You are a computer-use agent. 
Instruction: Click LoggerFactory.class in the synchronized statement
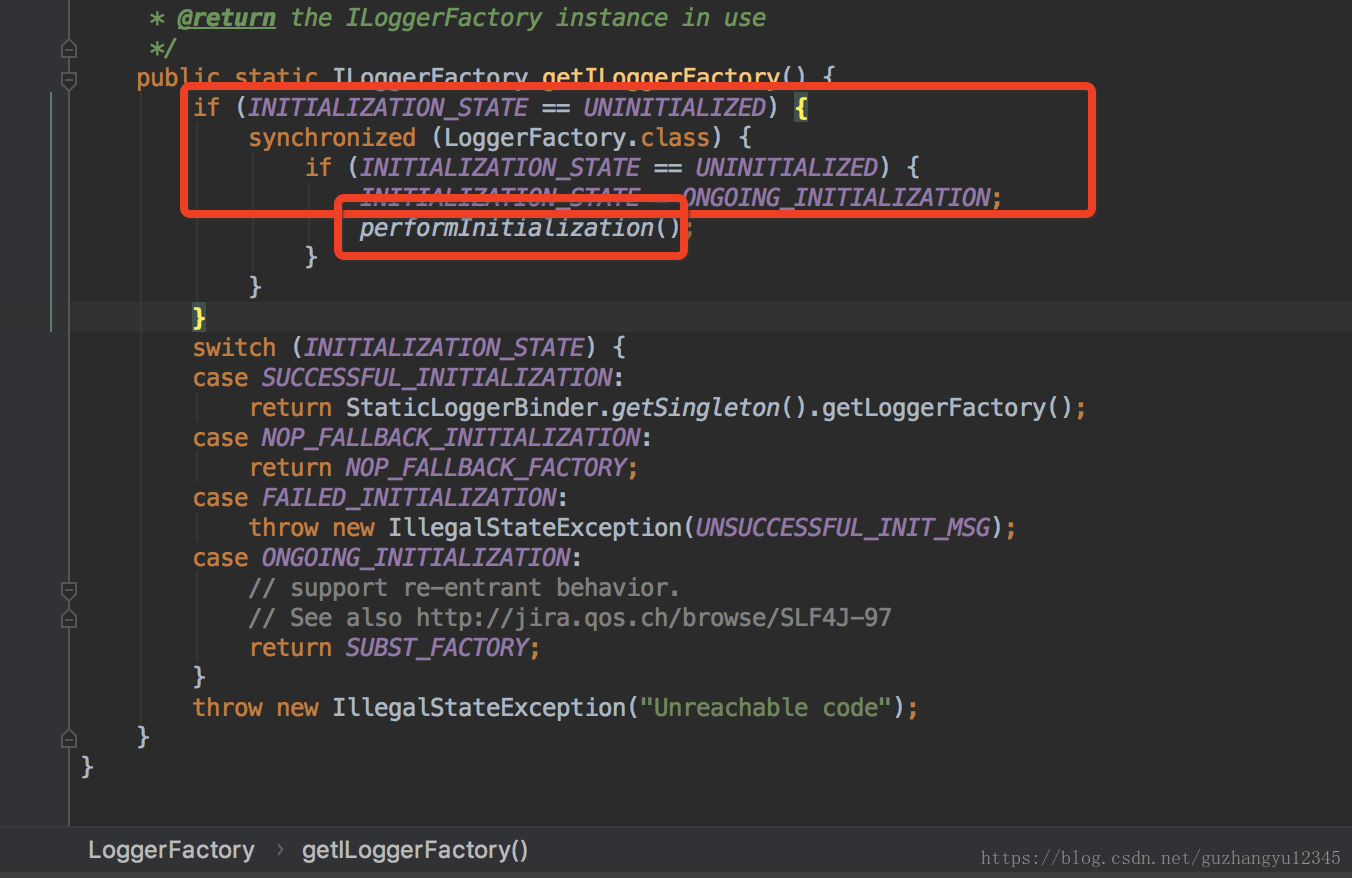[x=577, y=138]
